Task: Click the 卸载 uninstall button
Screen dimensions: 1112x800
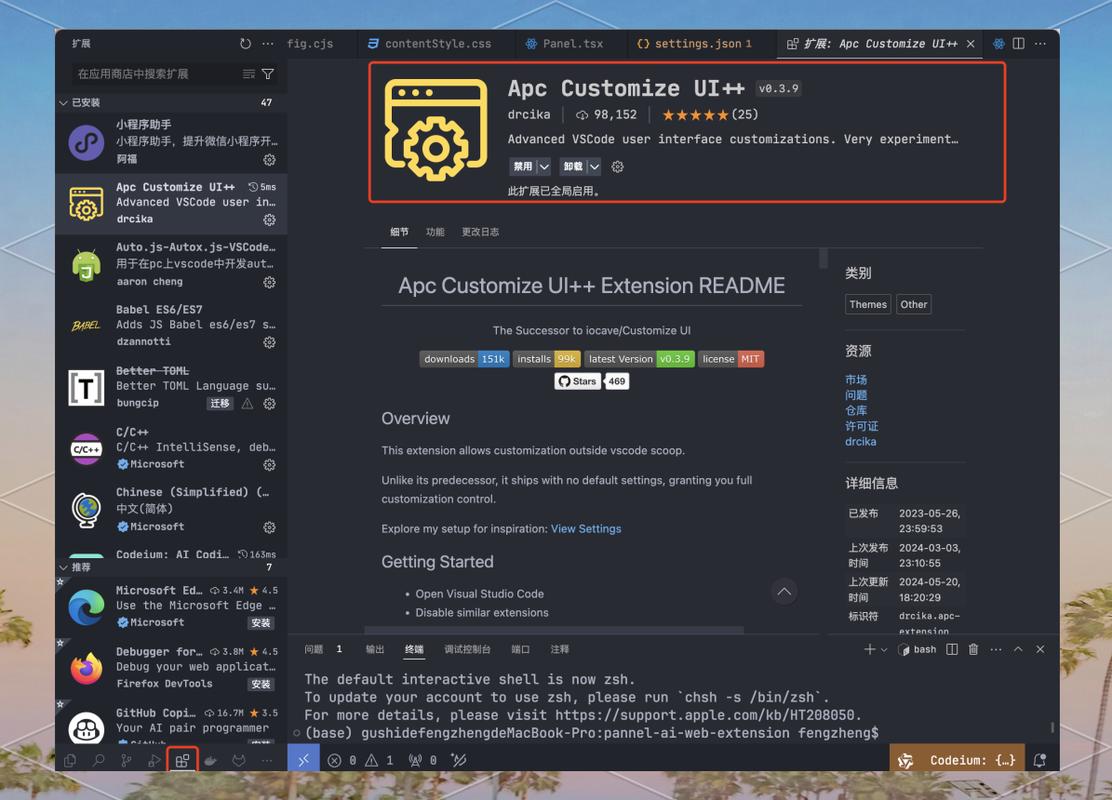Action: [573, 167]
